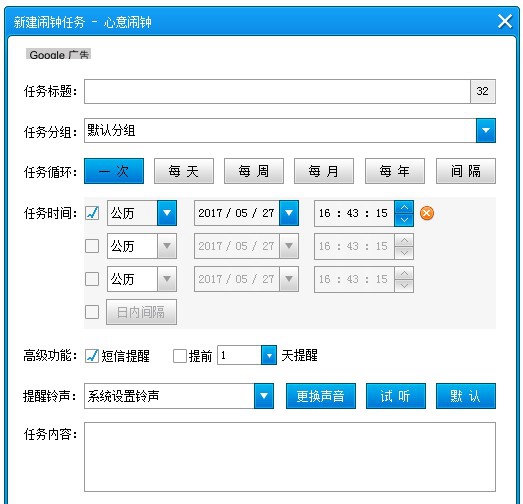Open the first date picker dropdown
Screen dimensions: 523x504
tap(289, 213)
